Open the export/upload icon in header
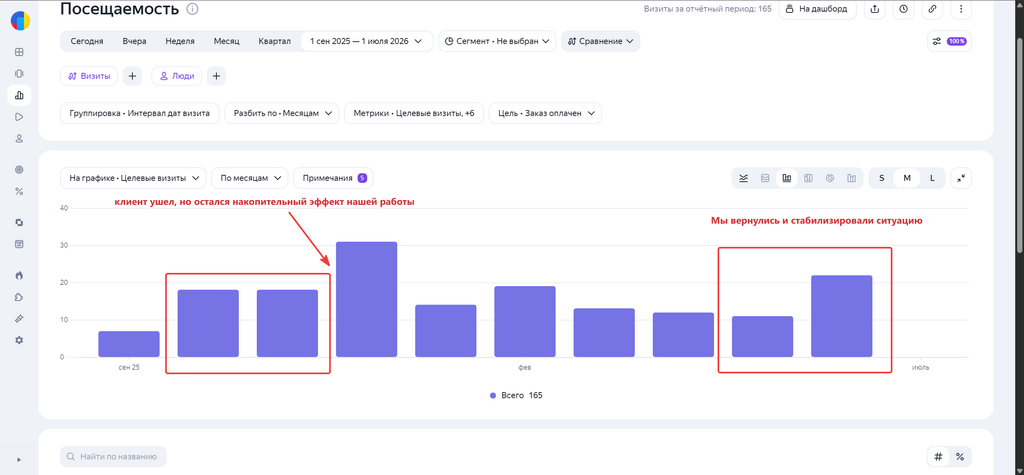 click(874, 9)
